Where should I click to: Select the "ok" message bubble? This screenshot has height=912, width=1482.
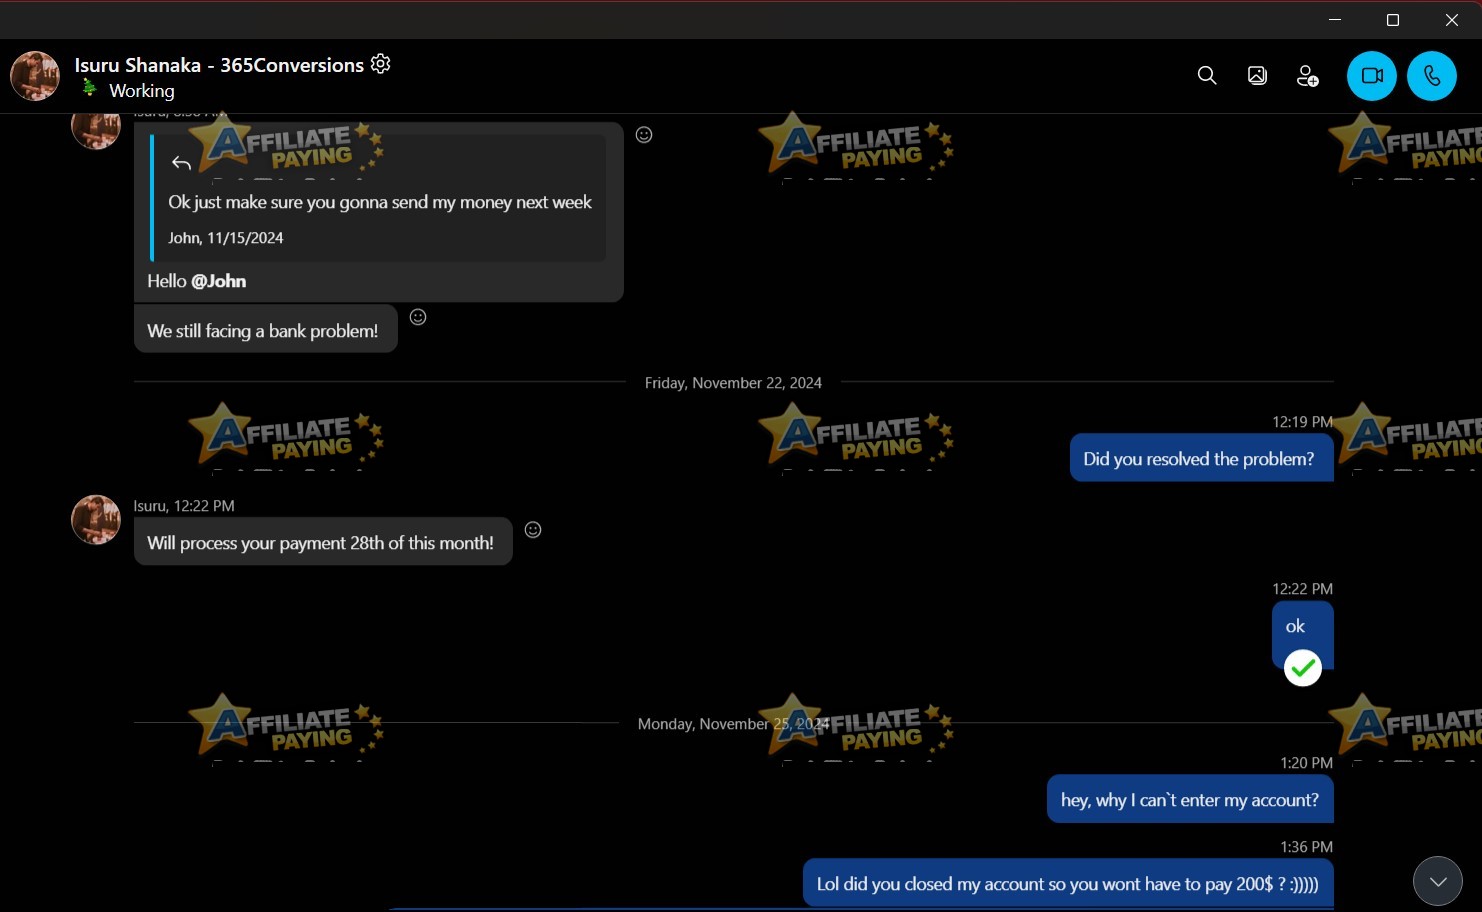pyautogui.click(x=1302, y=634)
